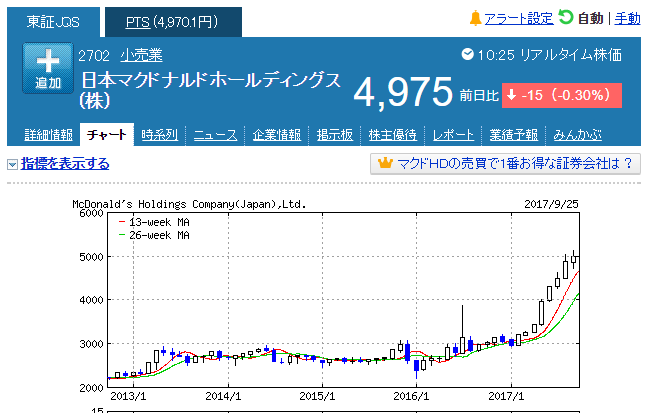The height and width of the screenshot is (413, 654).
Task: Click the alert bell icon
Action: (475, 18)
